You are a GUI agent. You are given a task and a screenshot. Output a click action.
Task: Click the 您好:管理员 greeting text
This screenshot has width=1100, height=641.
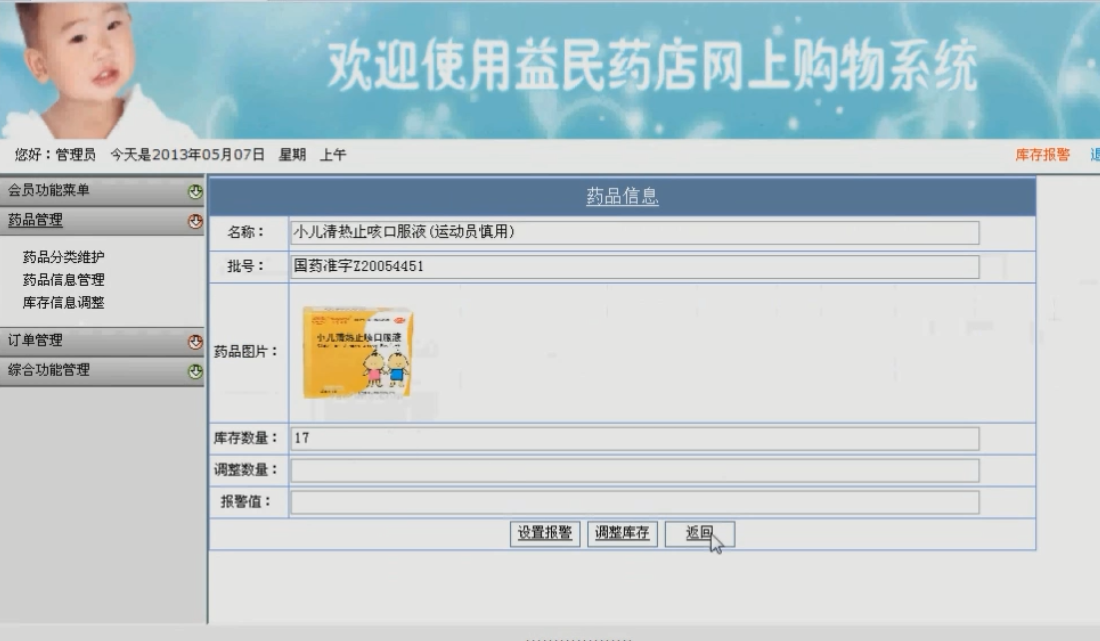coord(55,154)
